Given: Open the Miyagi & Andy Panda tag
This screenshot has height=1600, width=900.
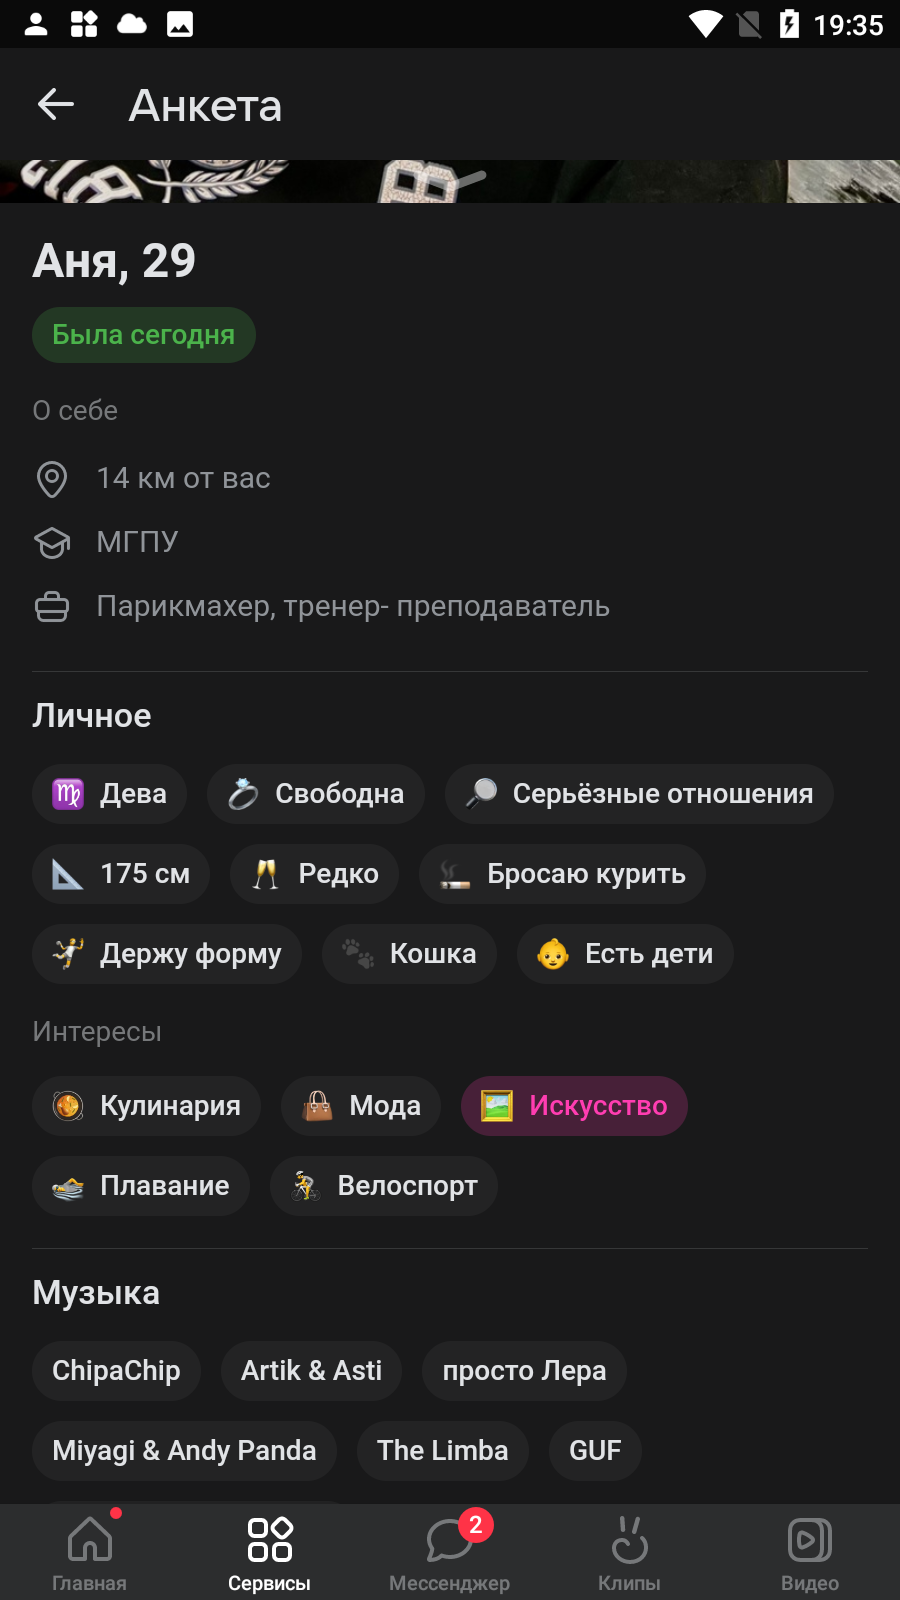Looking at the screenshot, I should 184,1451.
